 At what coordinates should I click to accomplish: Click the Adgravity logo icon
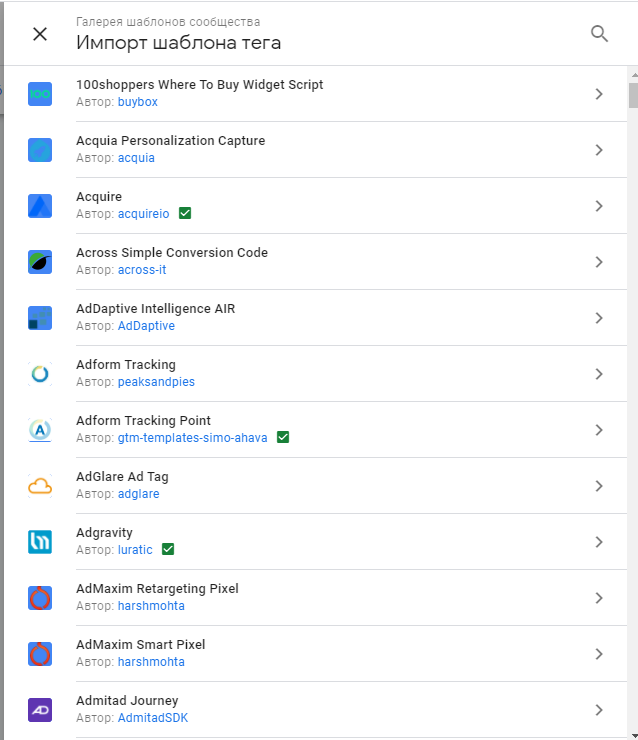(x=40, y=542)
